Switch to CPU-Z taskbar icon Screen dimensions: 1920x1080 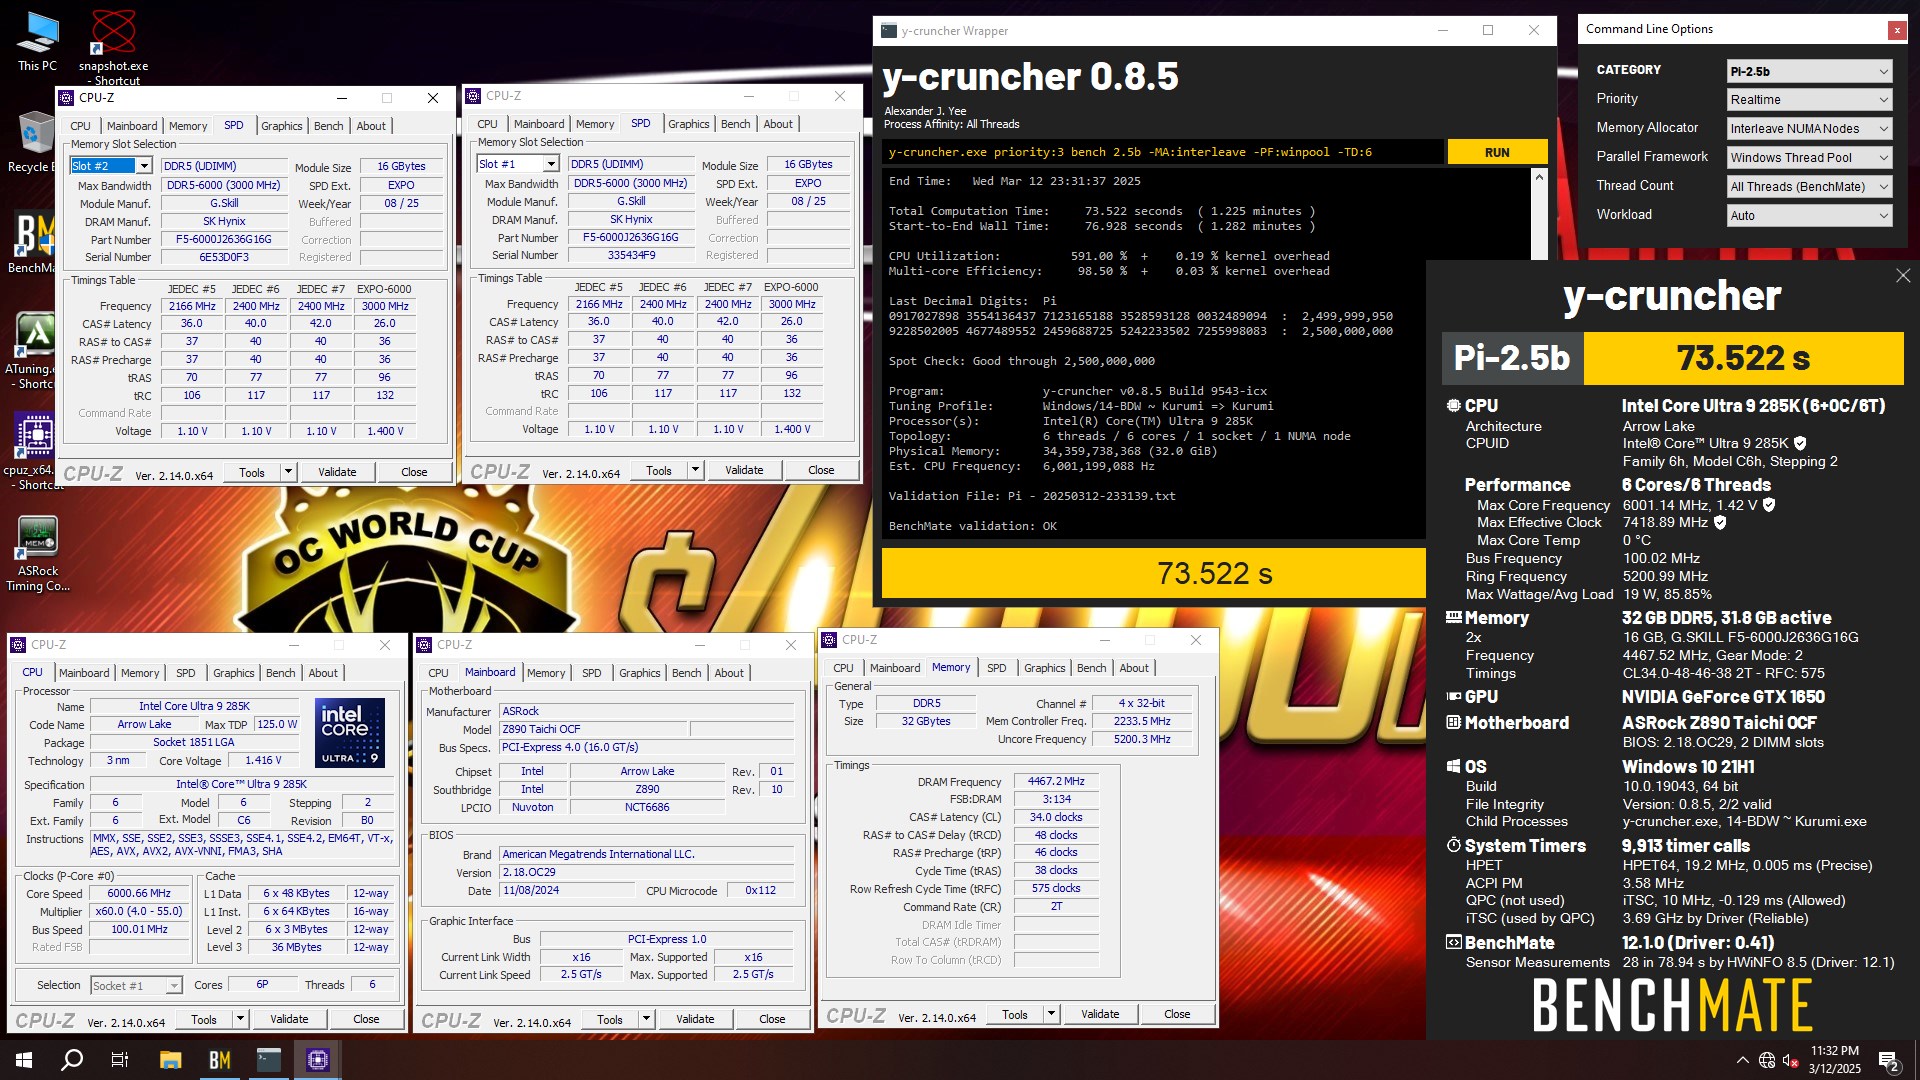pyautogui.click(x=318, y=1060)
